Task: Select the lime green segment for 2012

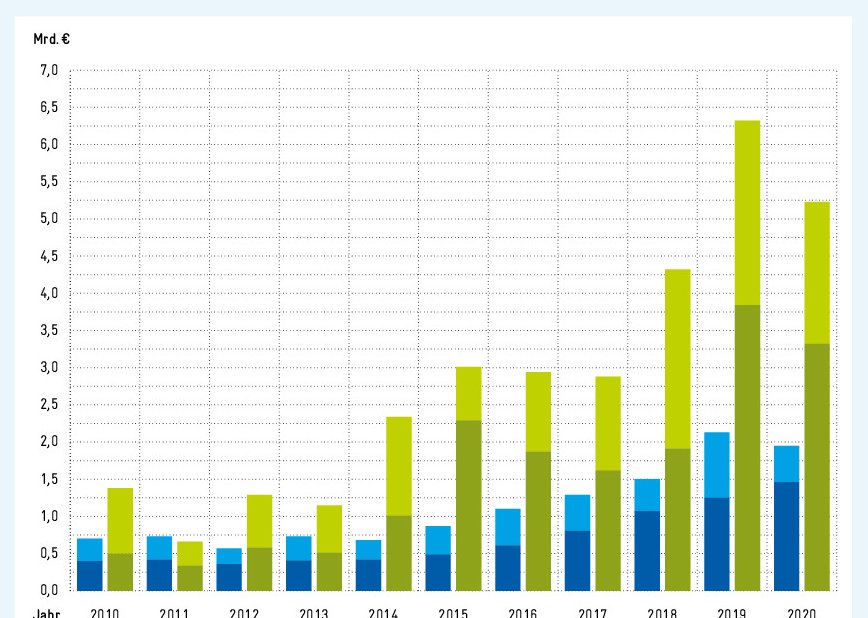Action: (259, 521)
